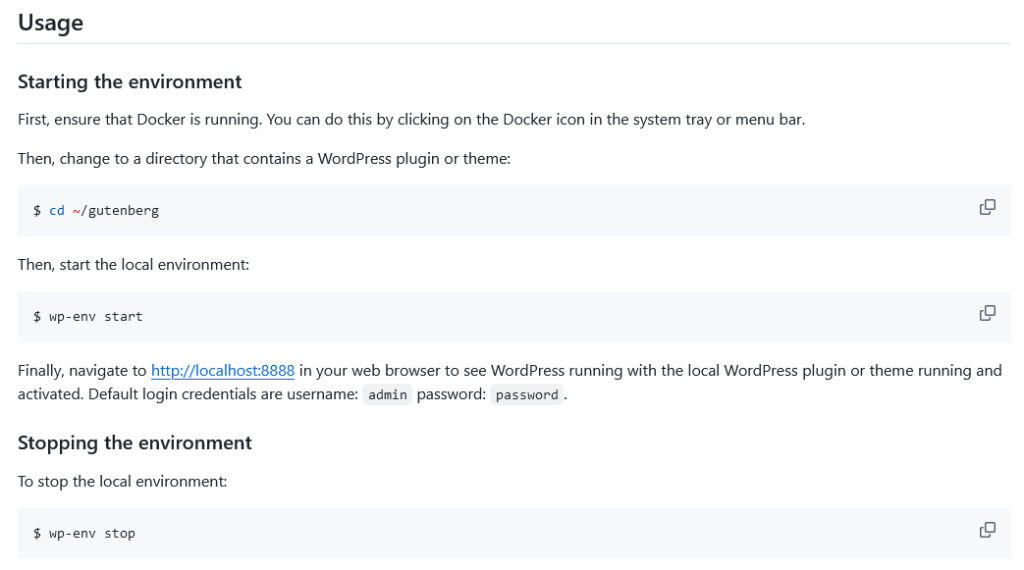Select the admin username inline code
Screen dimensions: 1024x570
(x=387, y=395)
